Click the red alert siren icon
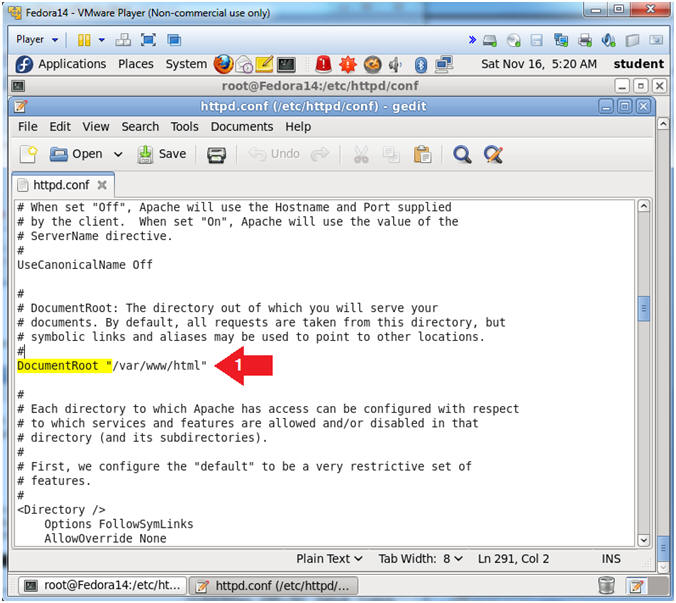The image size is (676, 603). pyautogui.click(x=323, y=64)
